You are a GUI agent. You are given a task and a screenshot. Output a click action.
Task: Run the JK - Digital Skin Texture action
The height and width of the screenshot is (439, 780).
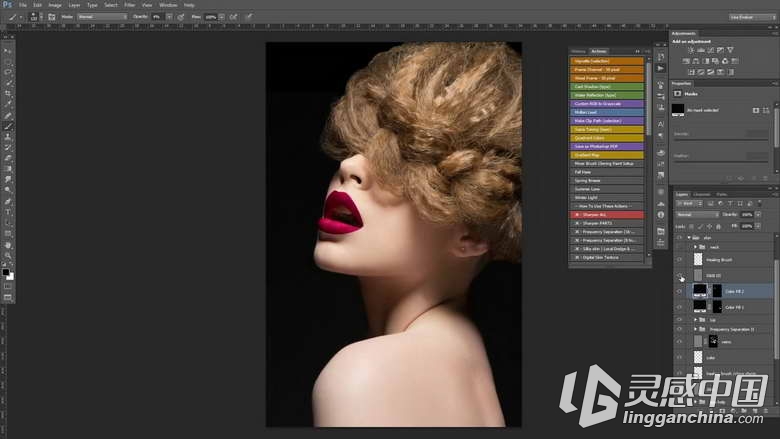(x=606, y=258)
